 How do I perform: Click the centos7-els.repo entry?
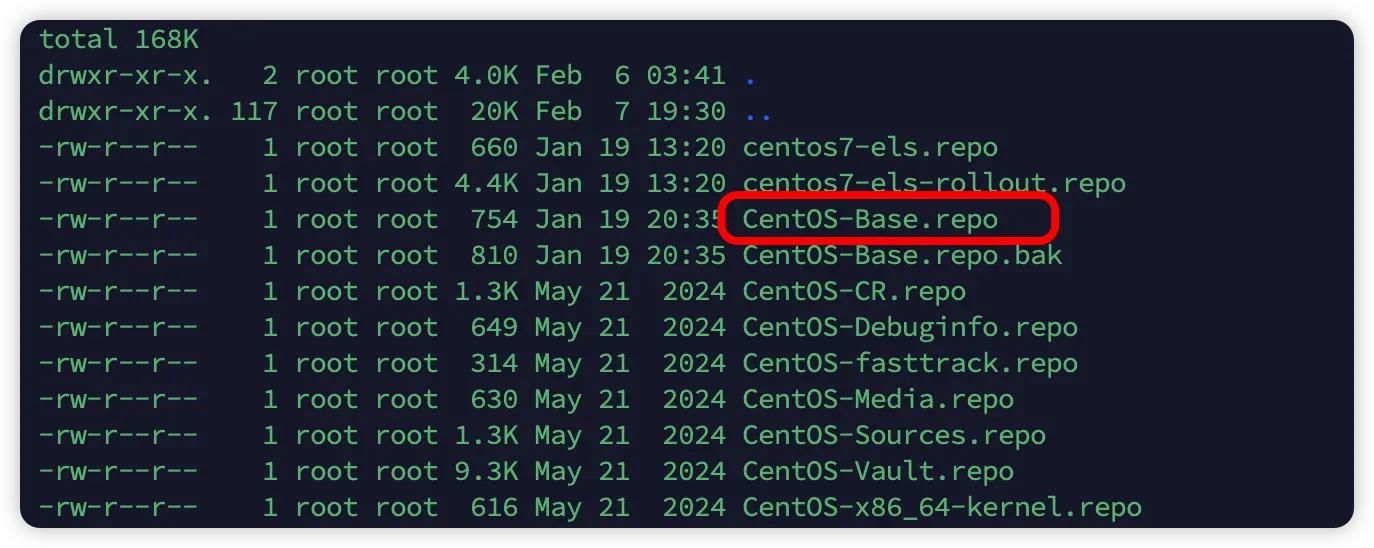(870, 147)
